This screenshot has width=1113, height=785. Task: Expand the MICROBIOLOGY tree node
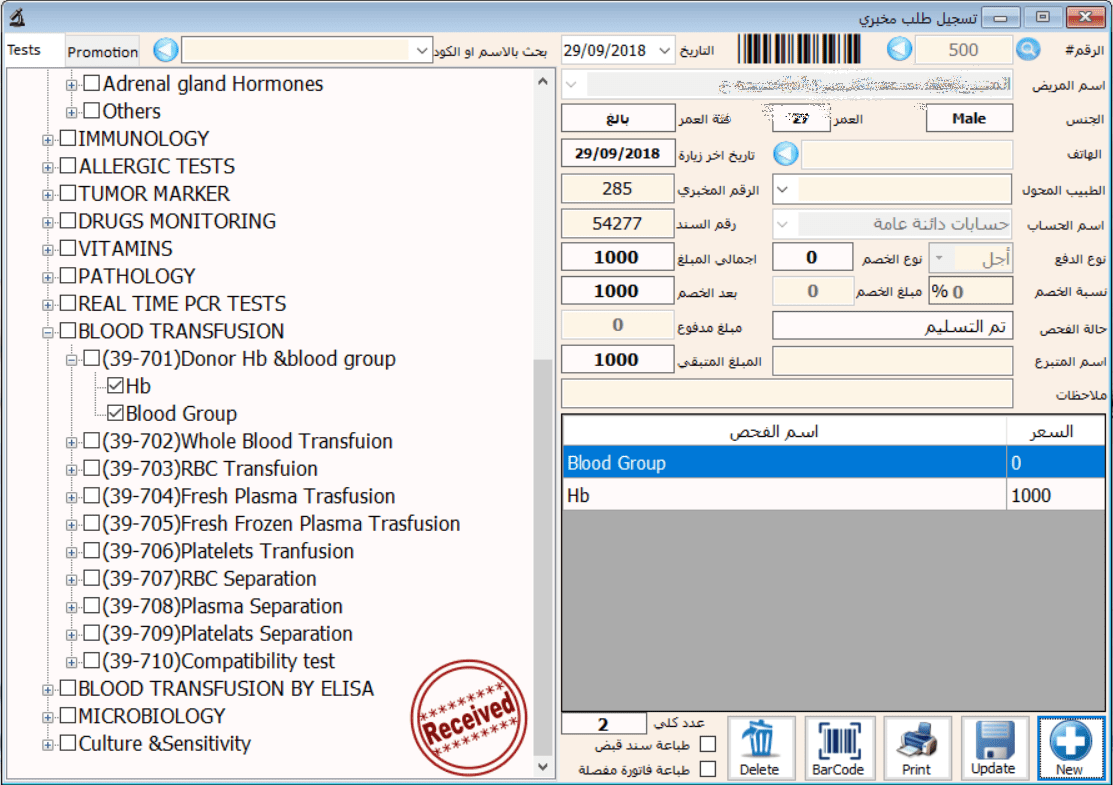click(x=47, y=717)
